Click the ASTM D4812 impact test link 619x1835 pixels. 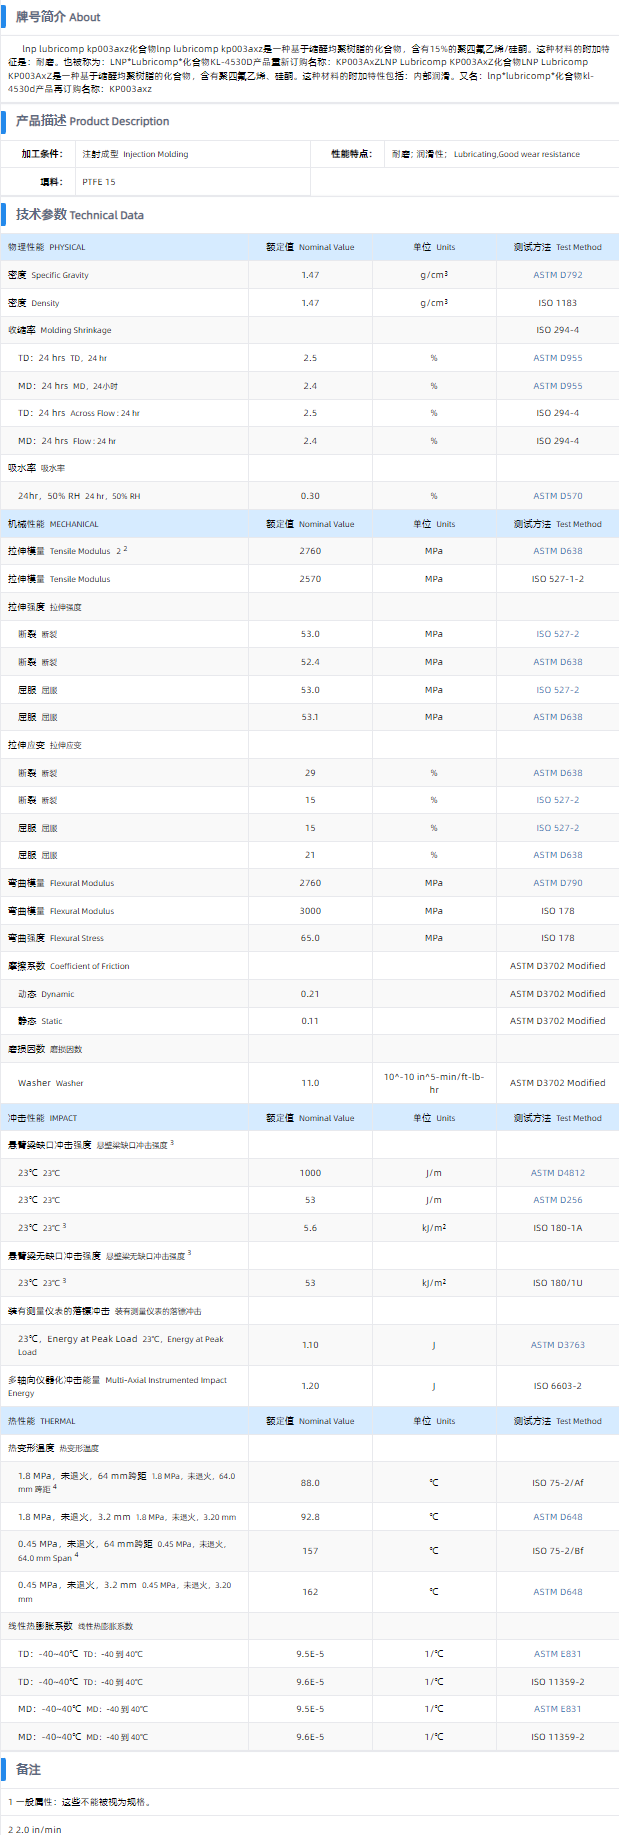[557, 1173]
